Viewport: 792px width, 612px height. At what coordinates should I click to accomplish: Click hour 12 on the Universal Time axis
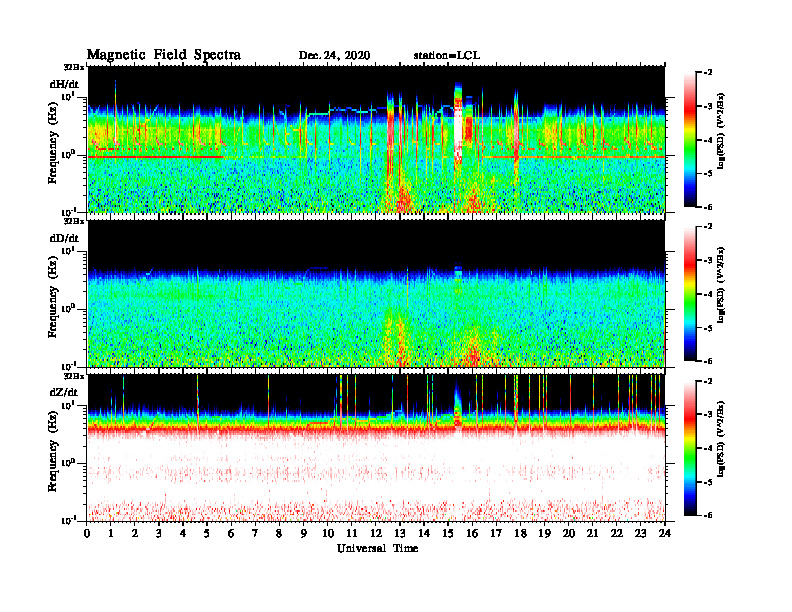[376, 534]
